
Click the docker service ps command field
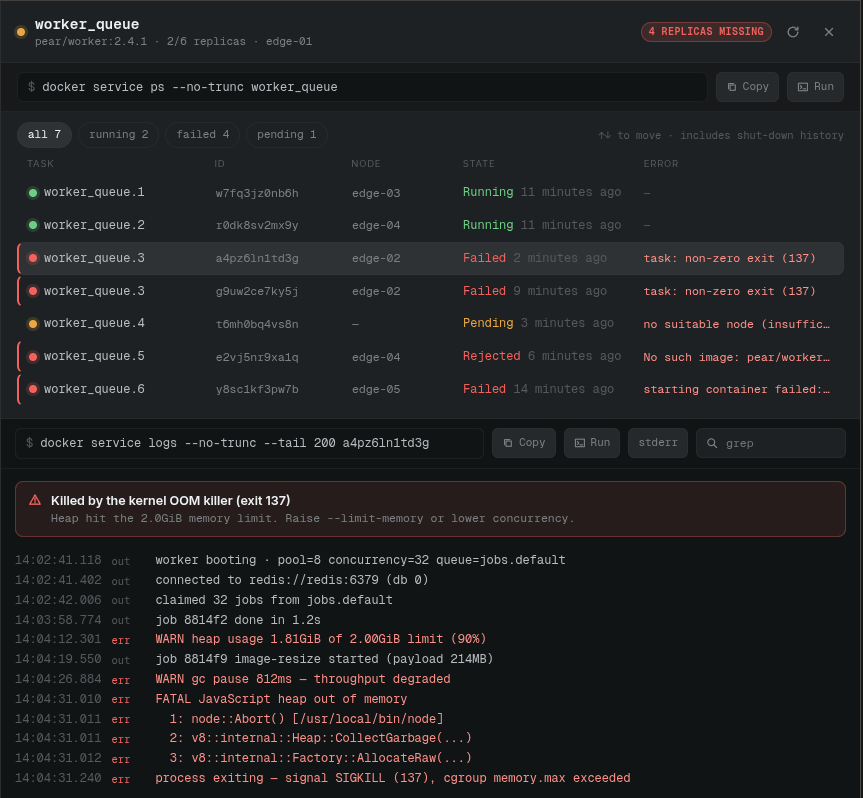click(362, 87)
